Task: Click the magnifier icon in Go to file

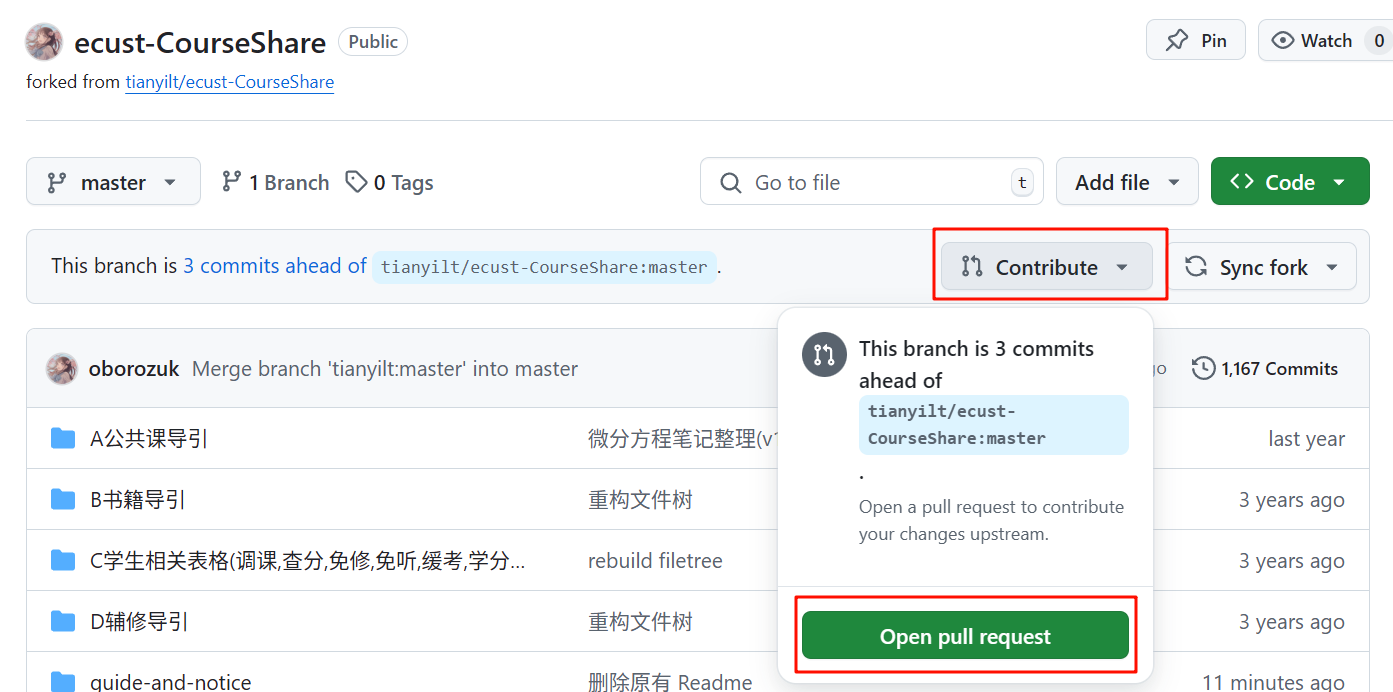Action: tap(731, 183)
